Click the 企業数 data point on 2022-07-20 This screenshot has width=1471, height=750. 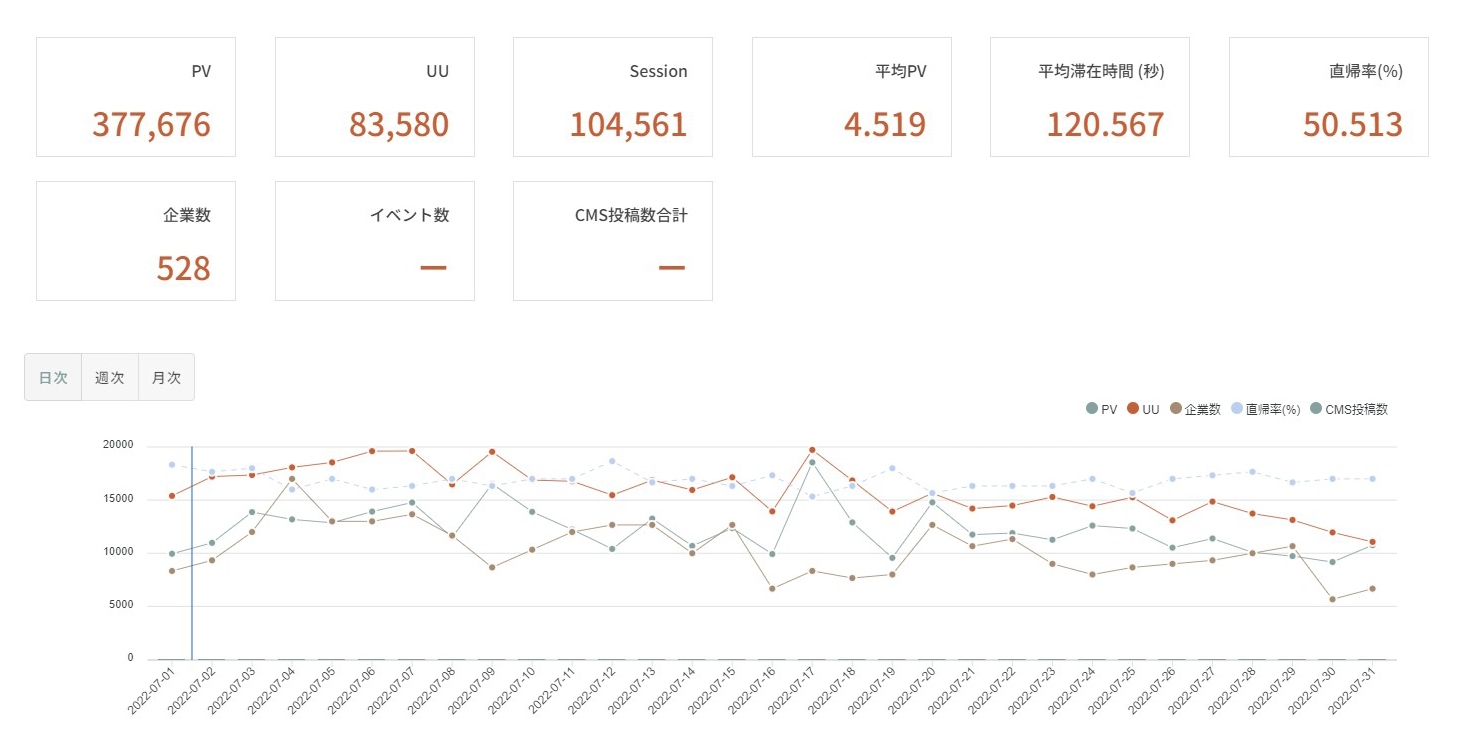pyautogui.click(x=932, y=525)
